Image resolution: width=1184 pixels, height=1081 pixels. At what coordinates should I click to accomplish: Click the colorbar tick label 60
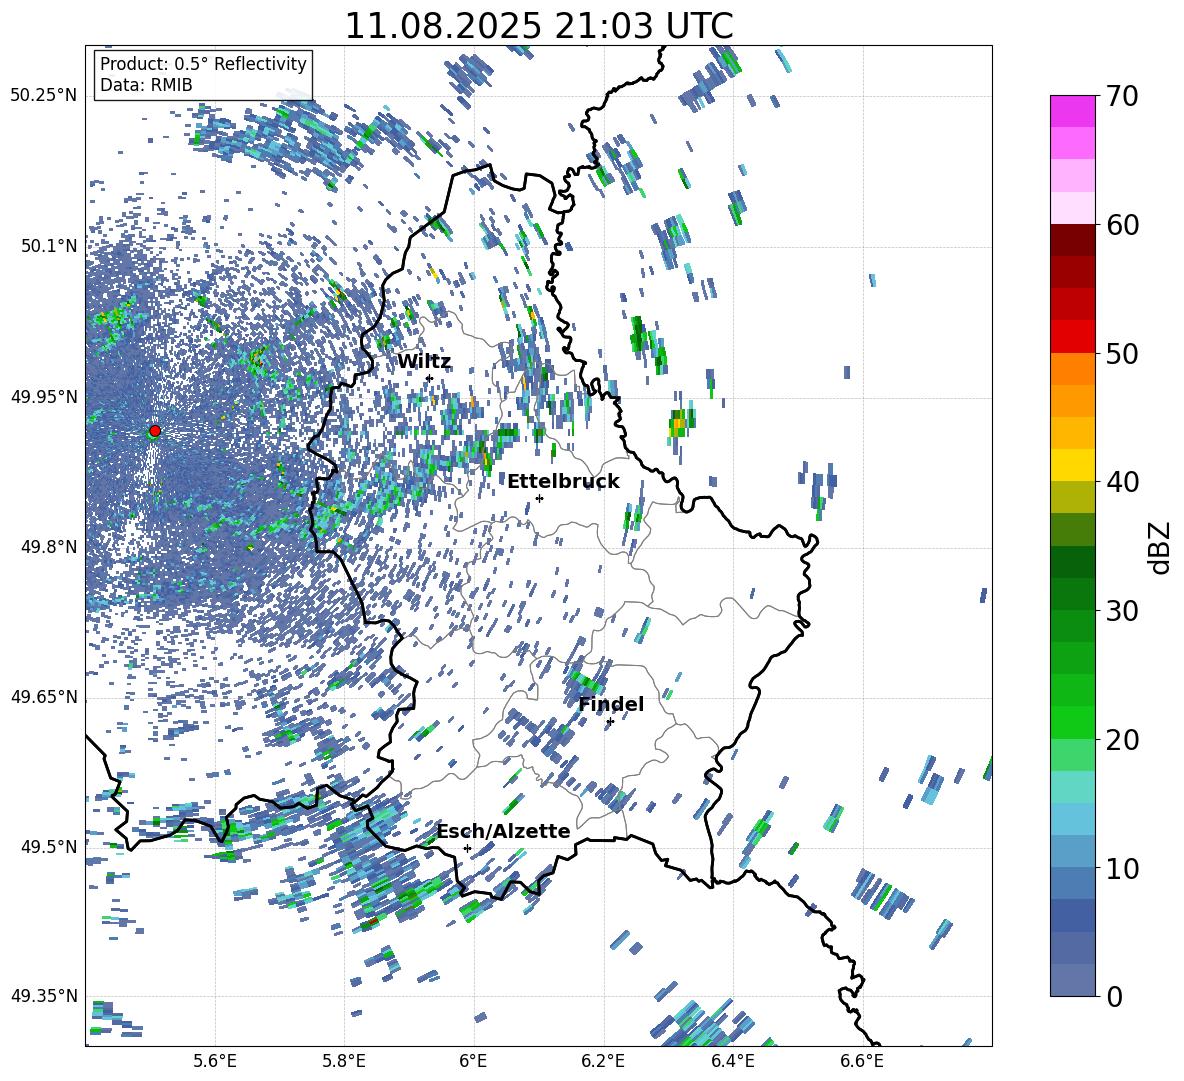coord(1122,225)
